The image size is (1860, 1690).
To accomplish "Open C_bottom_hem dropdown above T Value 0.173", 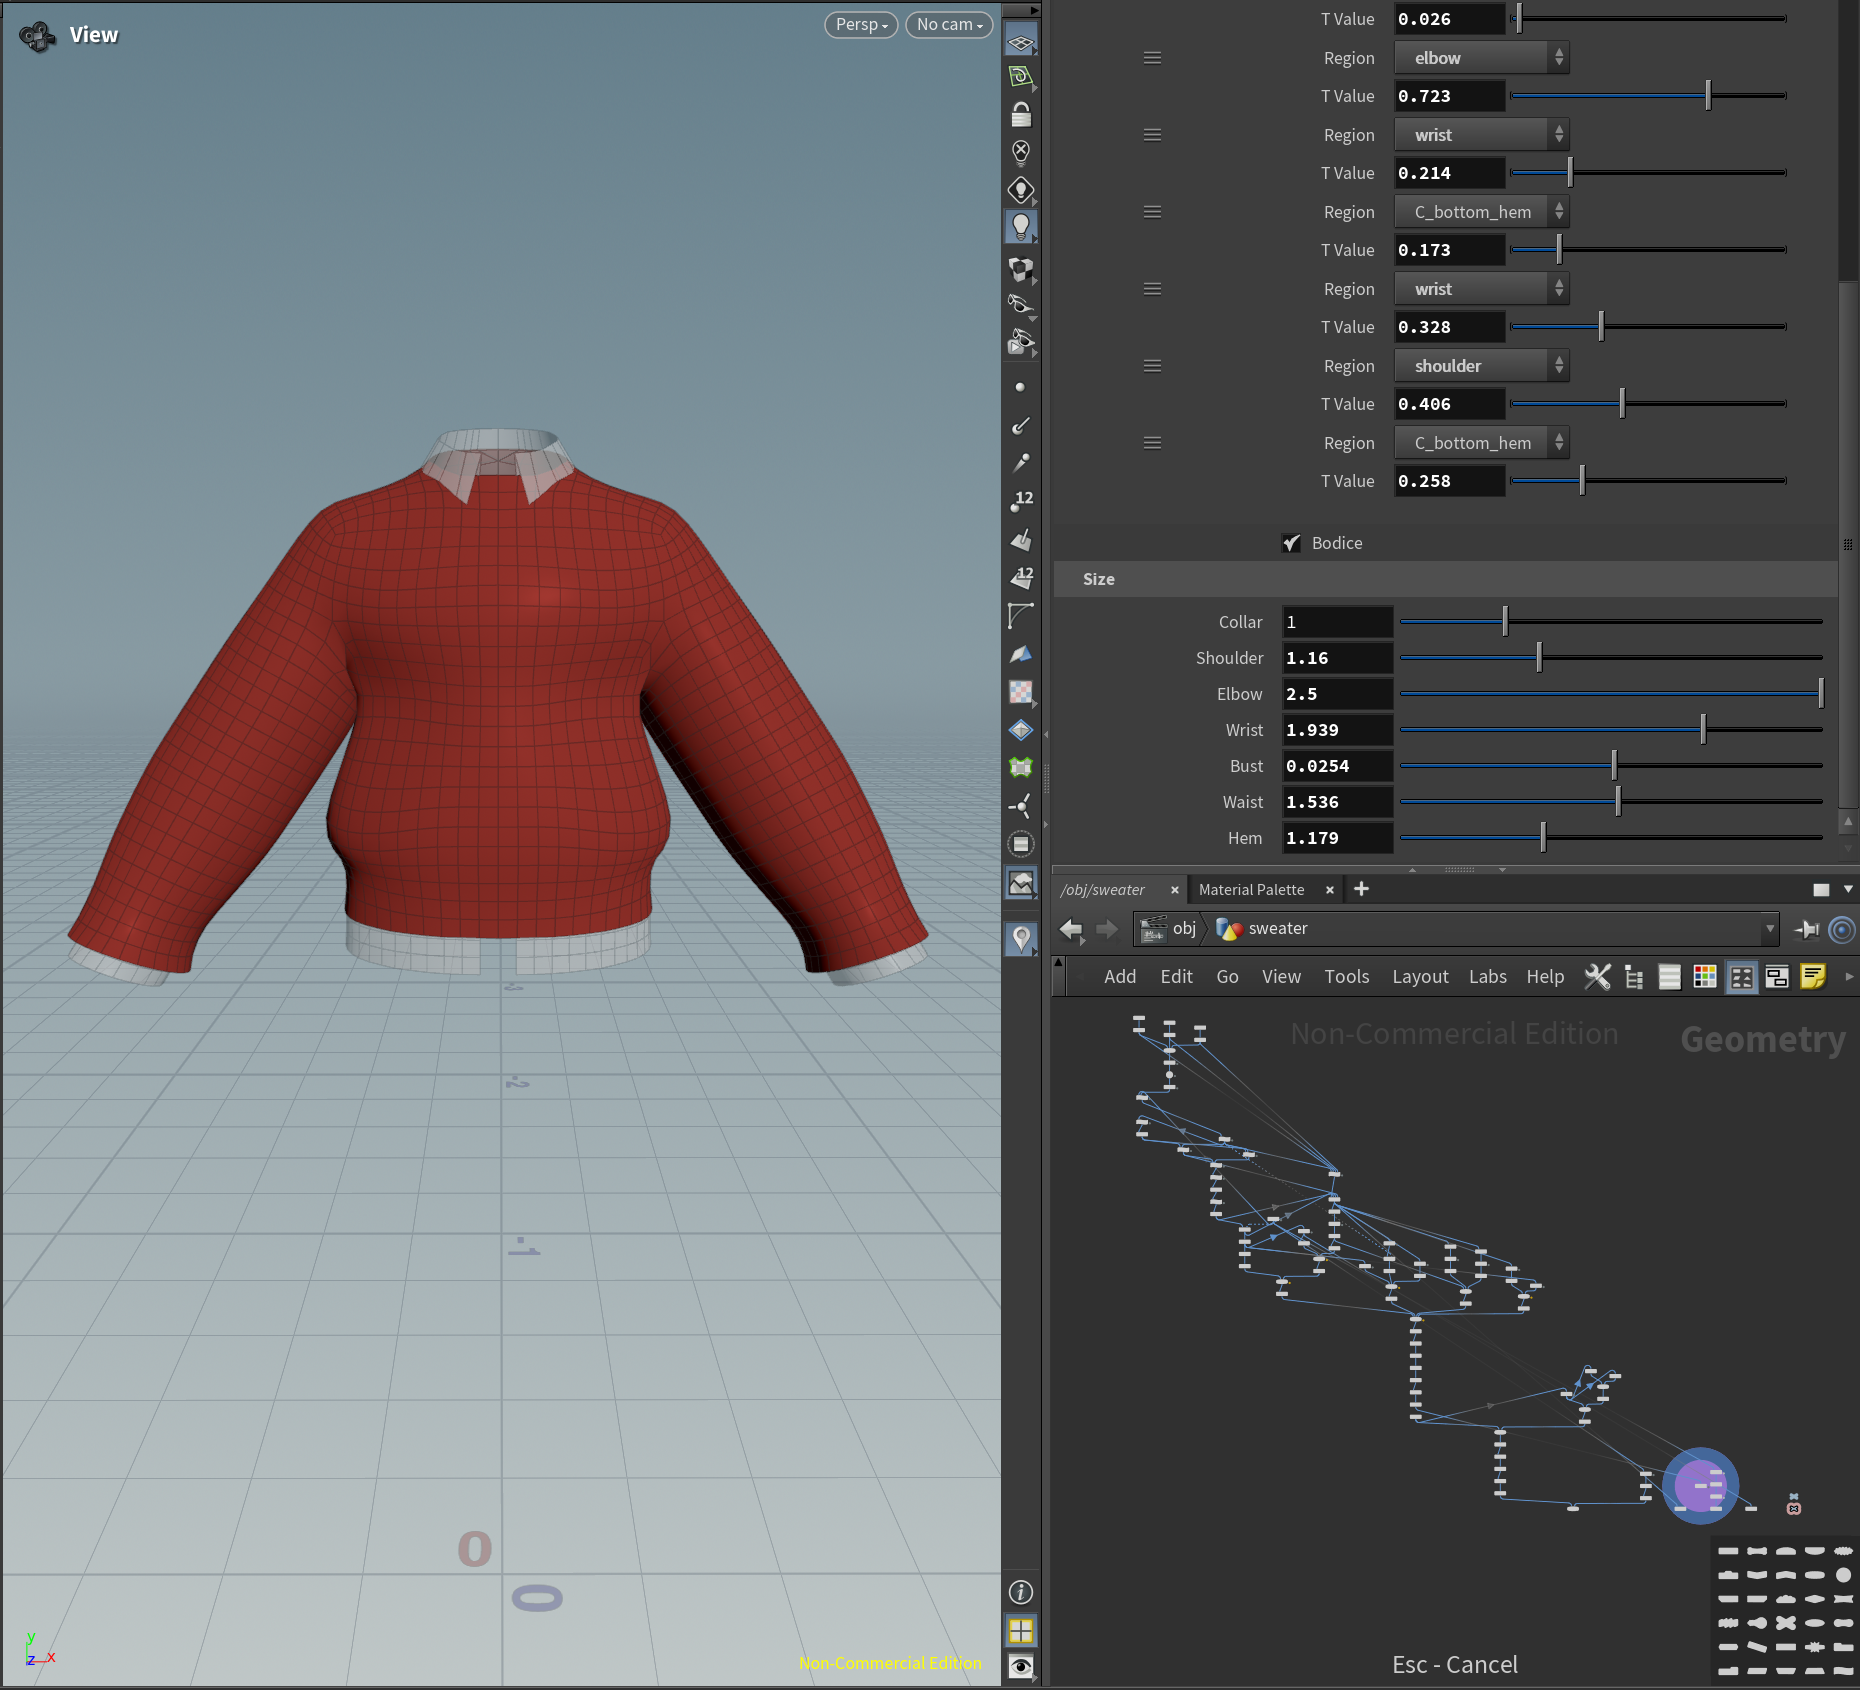I will [1481, 212].
